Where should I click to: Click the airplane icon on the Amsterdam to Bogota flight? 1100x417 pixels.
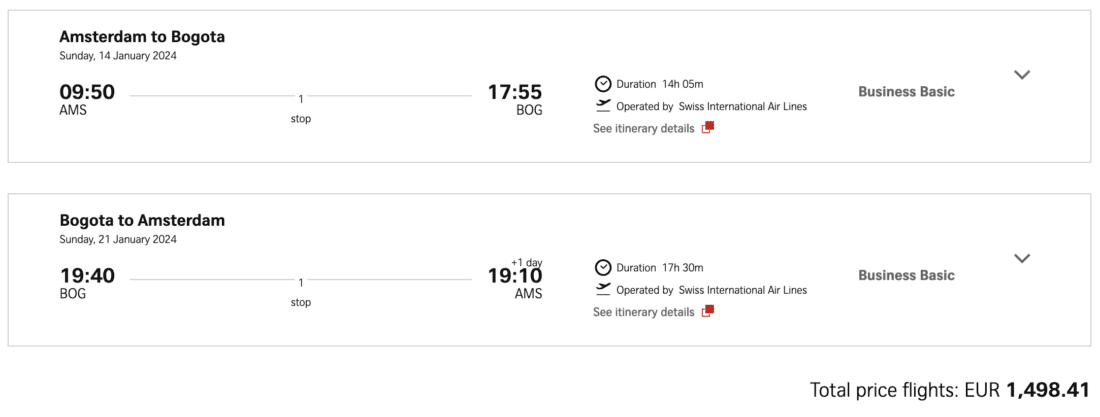[603, 105]
